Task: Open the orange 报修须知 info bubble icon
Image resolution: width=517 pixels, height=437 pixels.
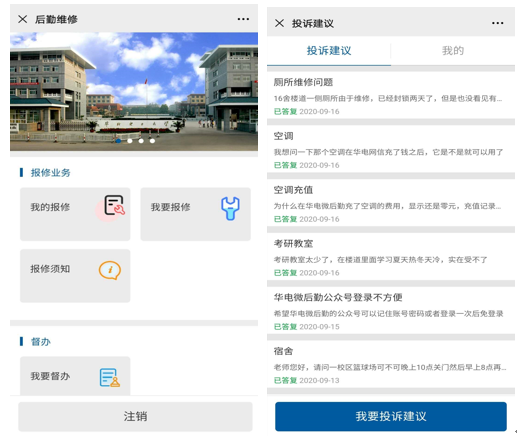Action: tap(110, 270)
